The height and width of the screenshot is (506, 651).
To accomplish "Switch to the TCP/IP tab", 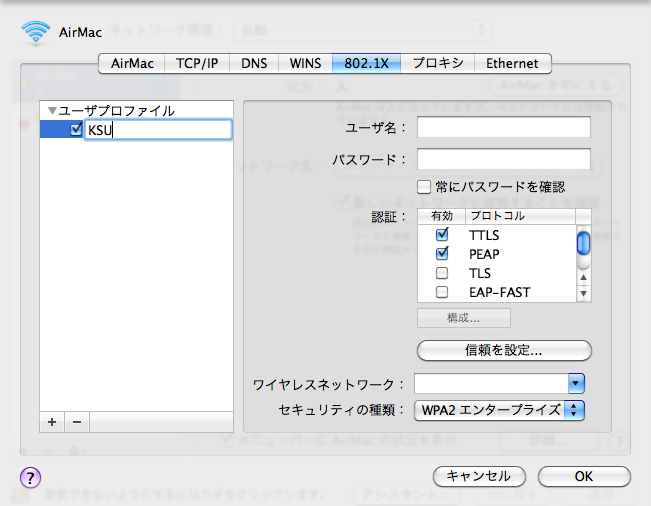I will point(197,64).
